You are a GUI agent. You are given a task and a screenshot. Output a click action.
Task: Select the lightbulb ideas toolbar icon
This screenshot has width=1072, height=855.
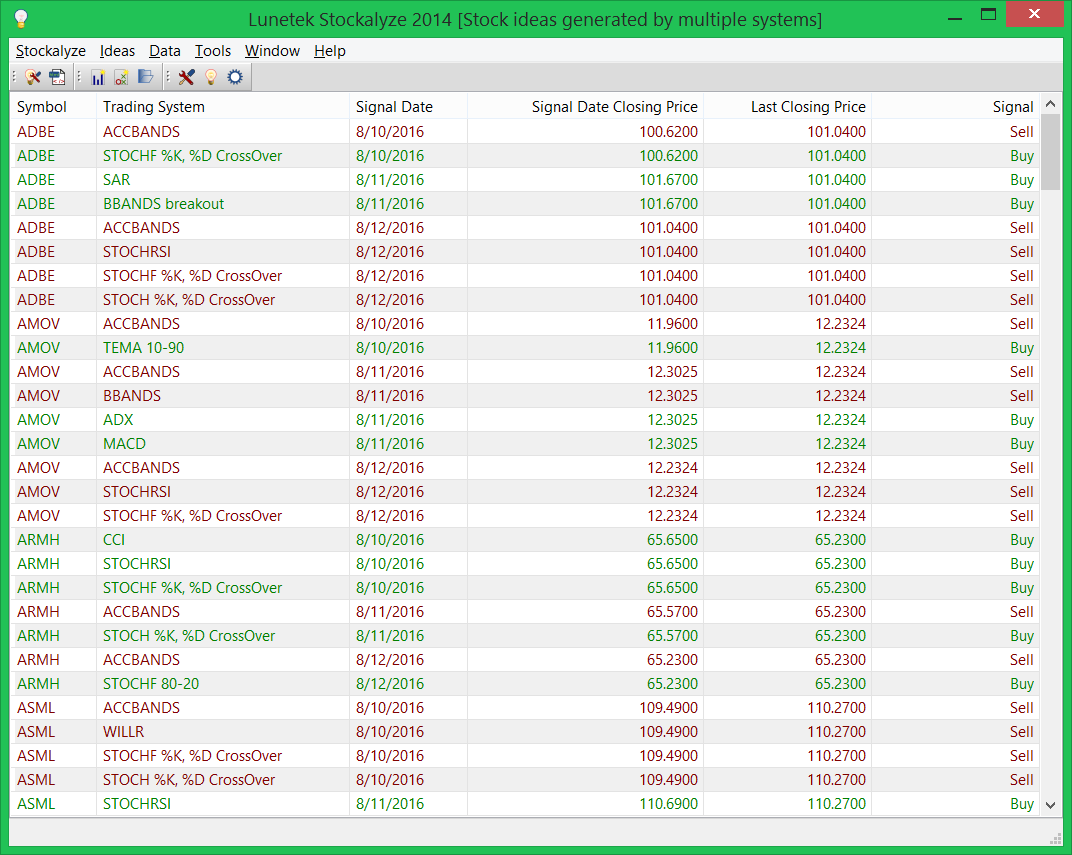pyautogui.click(x=212, y=77)
